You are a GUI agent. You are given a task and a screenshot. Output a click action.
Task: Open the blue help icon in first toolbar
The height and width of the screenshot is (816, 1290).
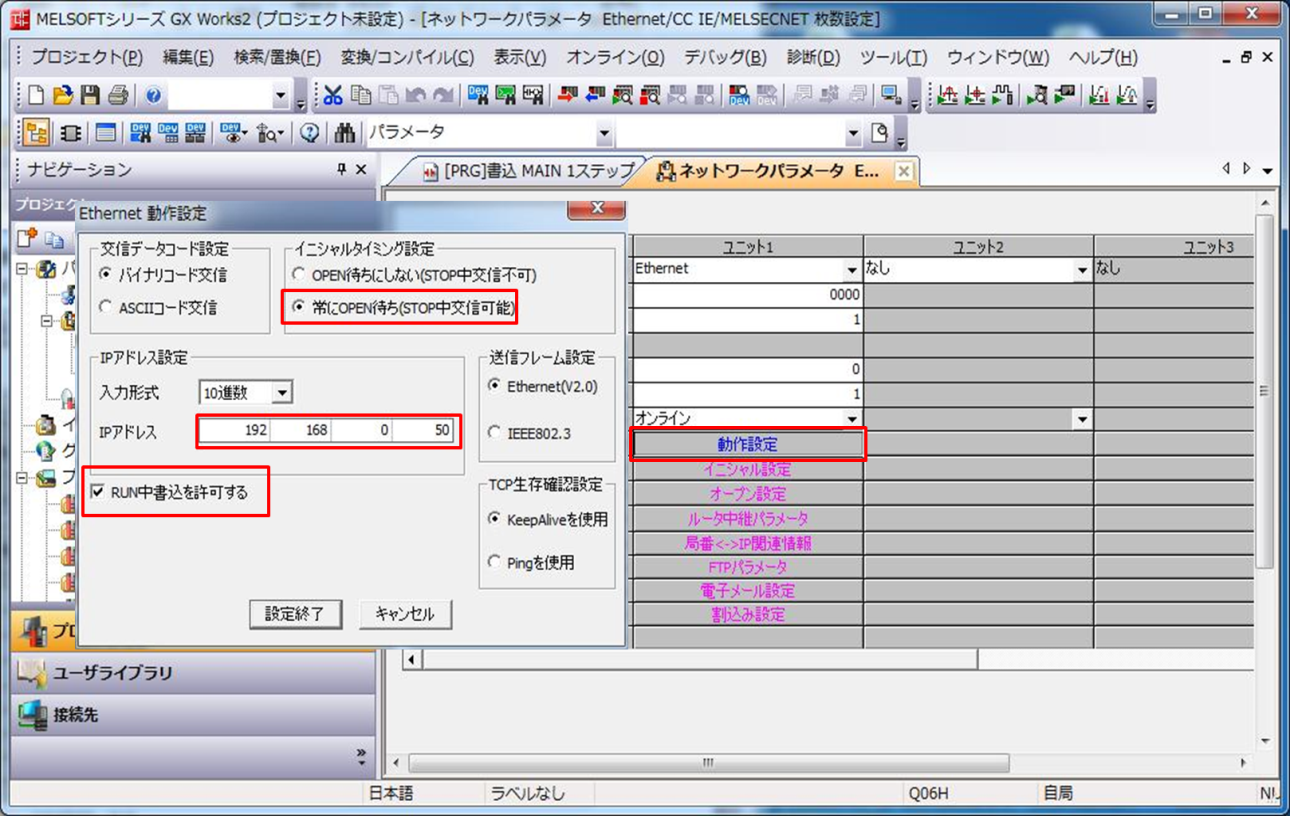pyautogui.click(x=153, y=95)
